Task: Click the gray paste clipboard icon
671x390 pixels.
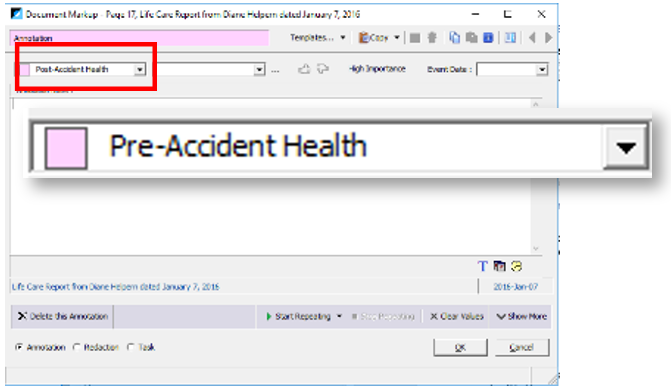Action: (472, 38)
